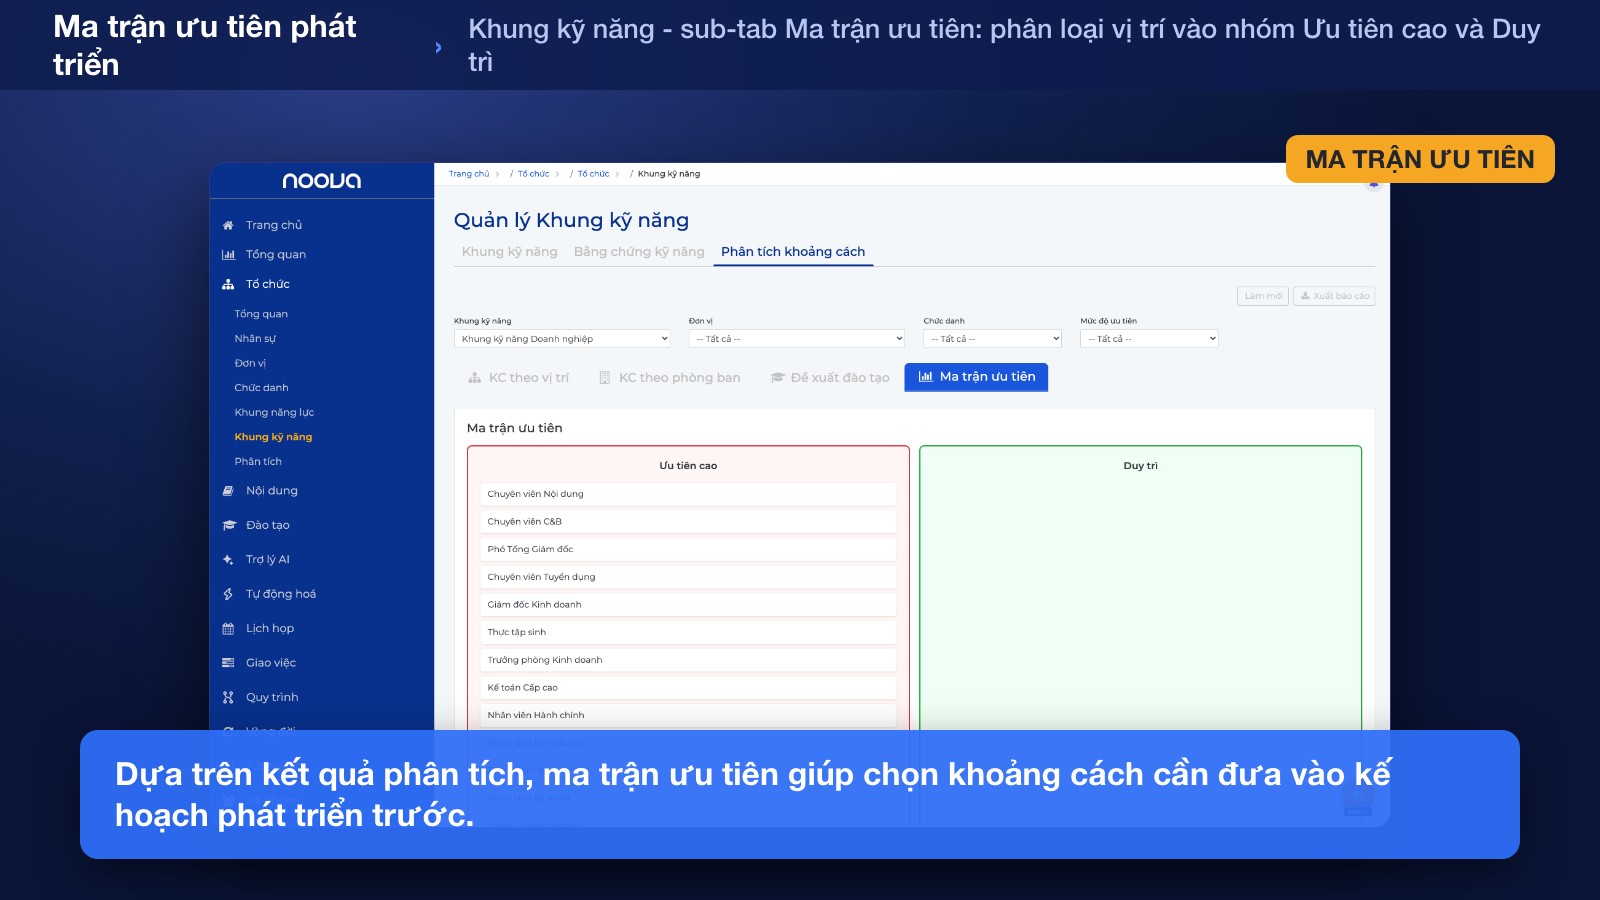Open the Đơn vị filter dropdown

(x=797, y=339)
